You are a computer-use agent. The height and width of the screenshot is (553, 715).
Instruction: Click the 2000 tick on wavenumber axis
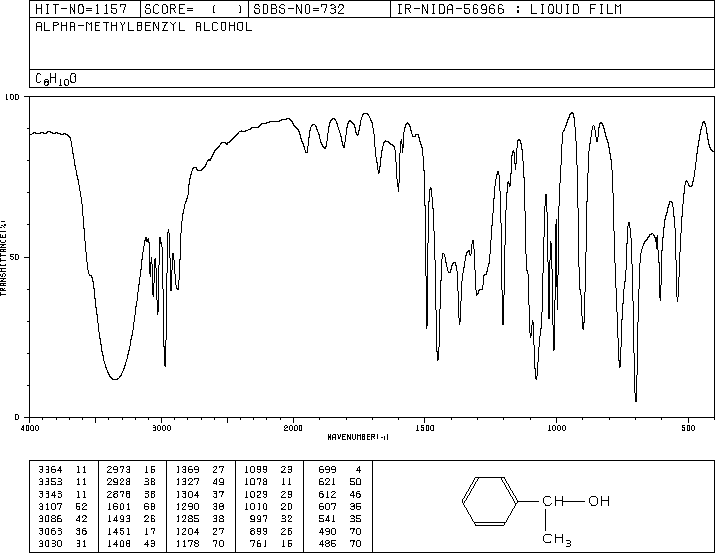click(293, 427)
